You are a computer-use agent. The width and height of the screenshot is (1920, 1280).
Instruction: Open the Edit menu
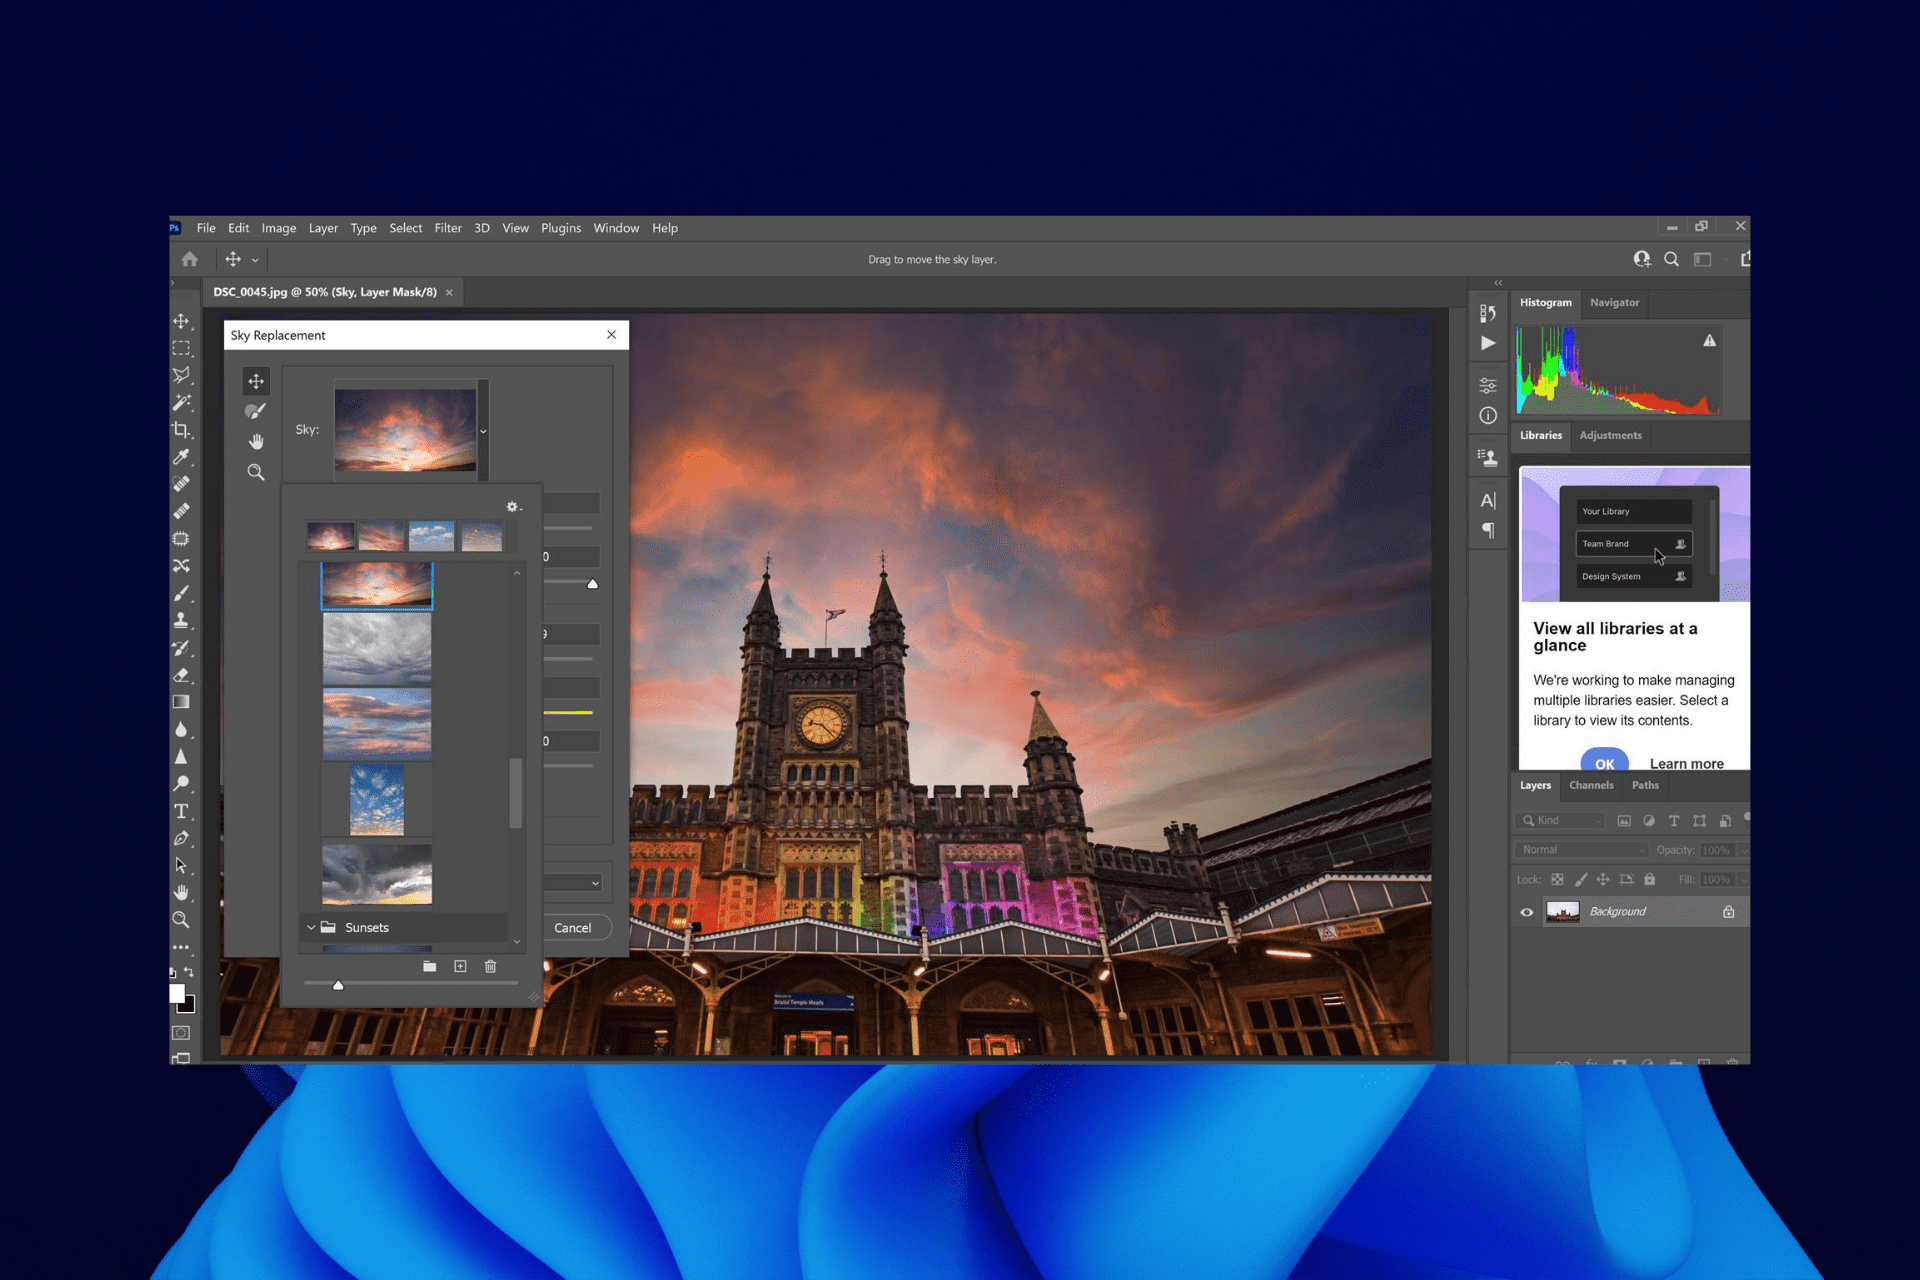(x=240, y=227)
